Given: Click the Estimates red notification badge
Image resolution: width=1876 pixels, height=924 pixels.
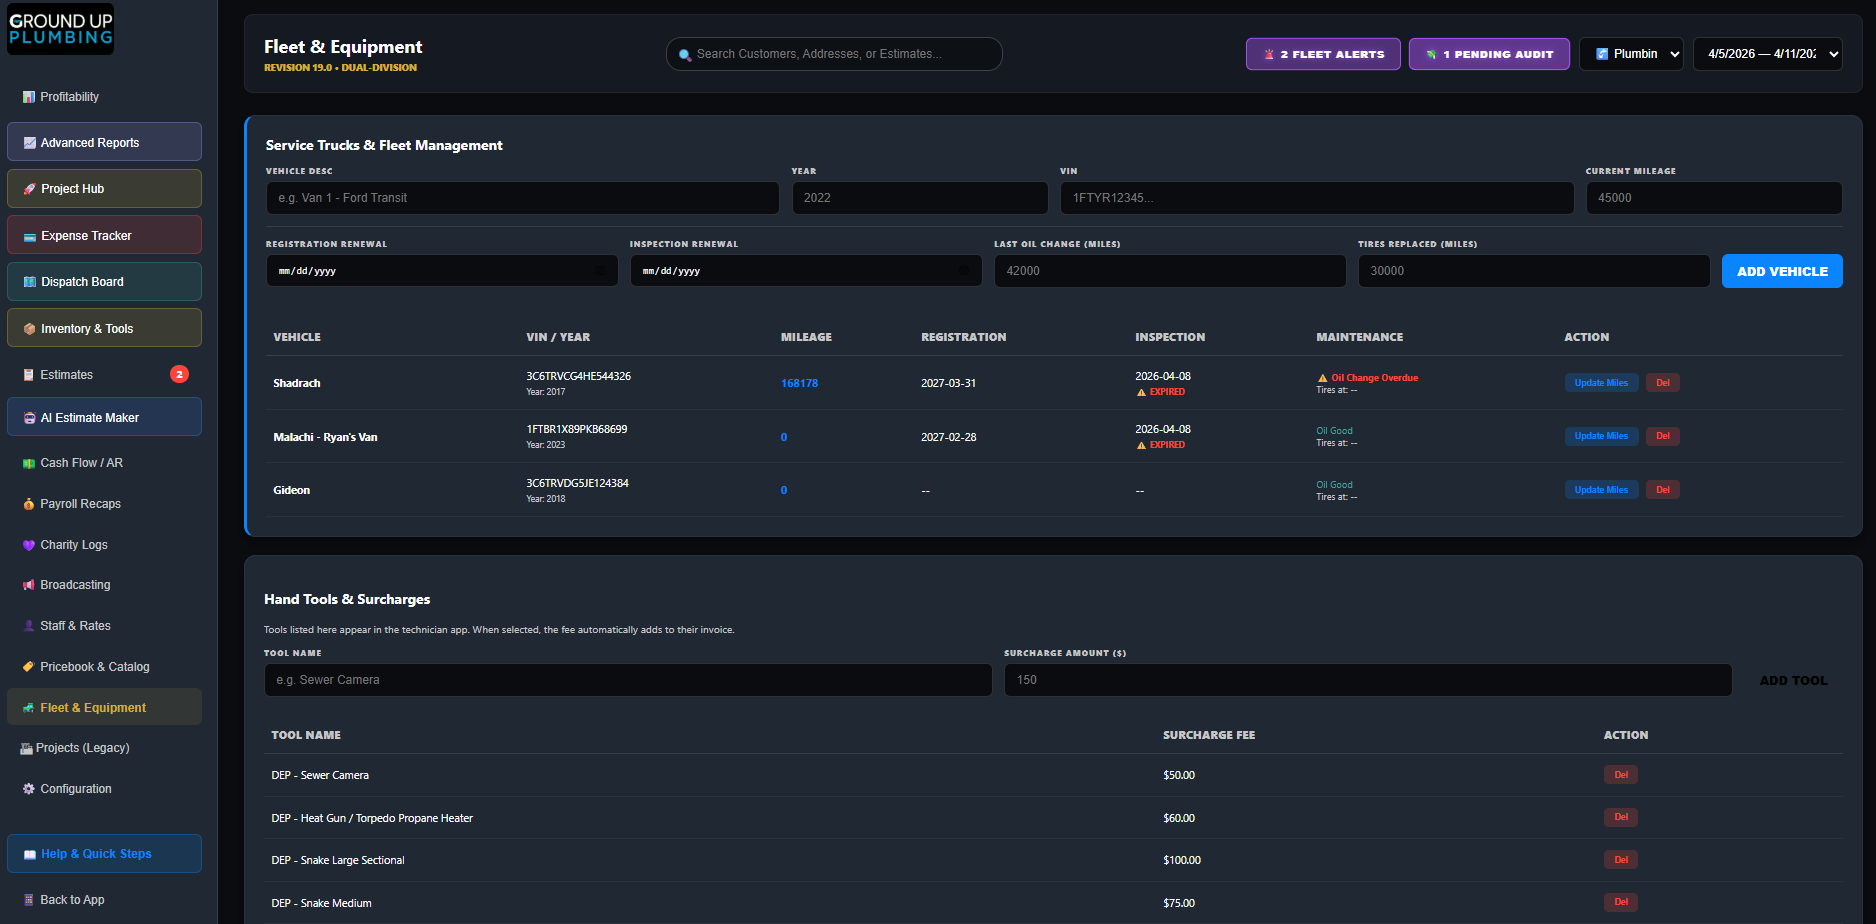Looking at the screenshot, I should [x=179, y=375].
